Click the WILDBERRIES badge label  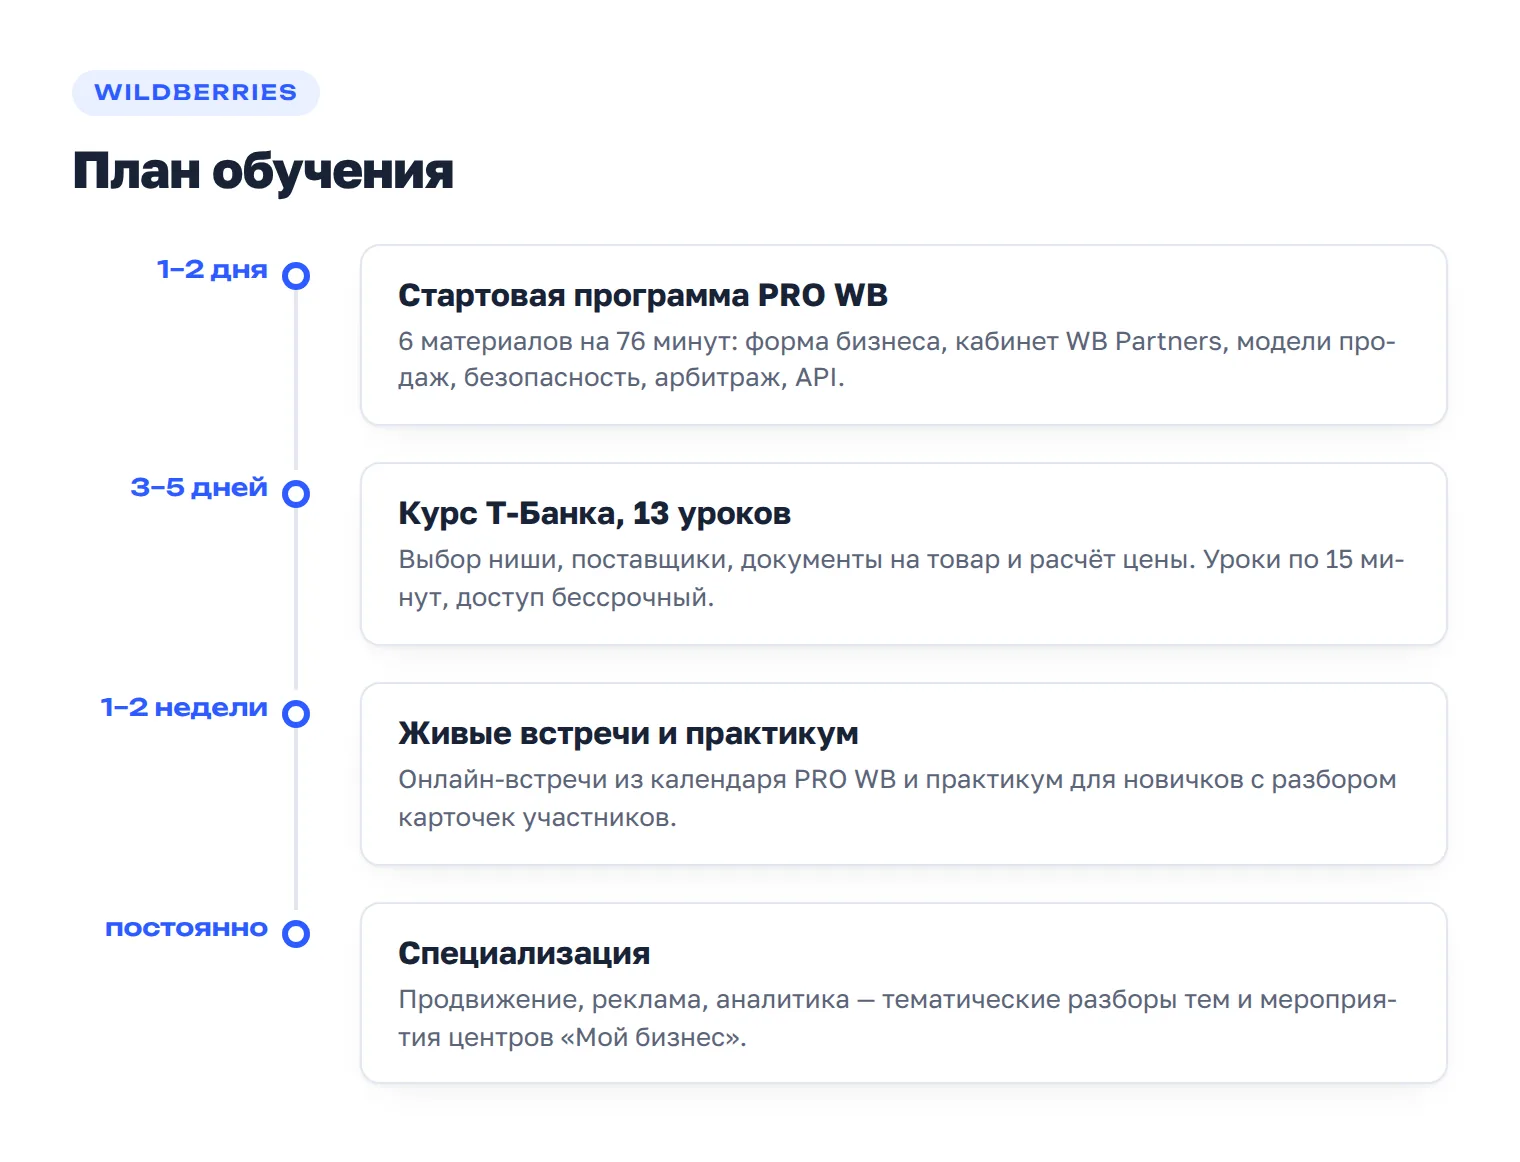point(196,93)
